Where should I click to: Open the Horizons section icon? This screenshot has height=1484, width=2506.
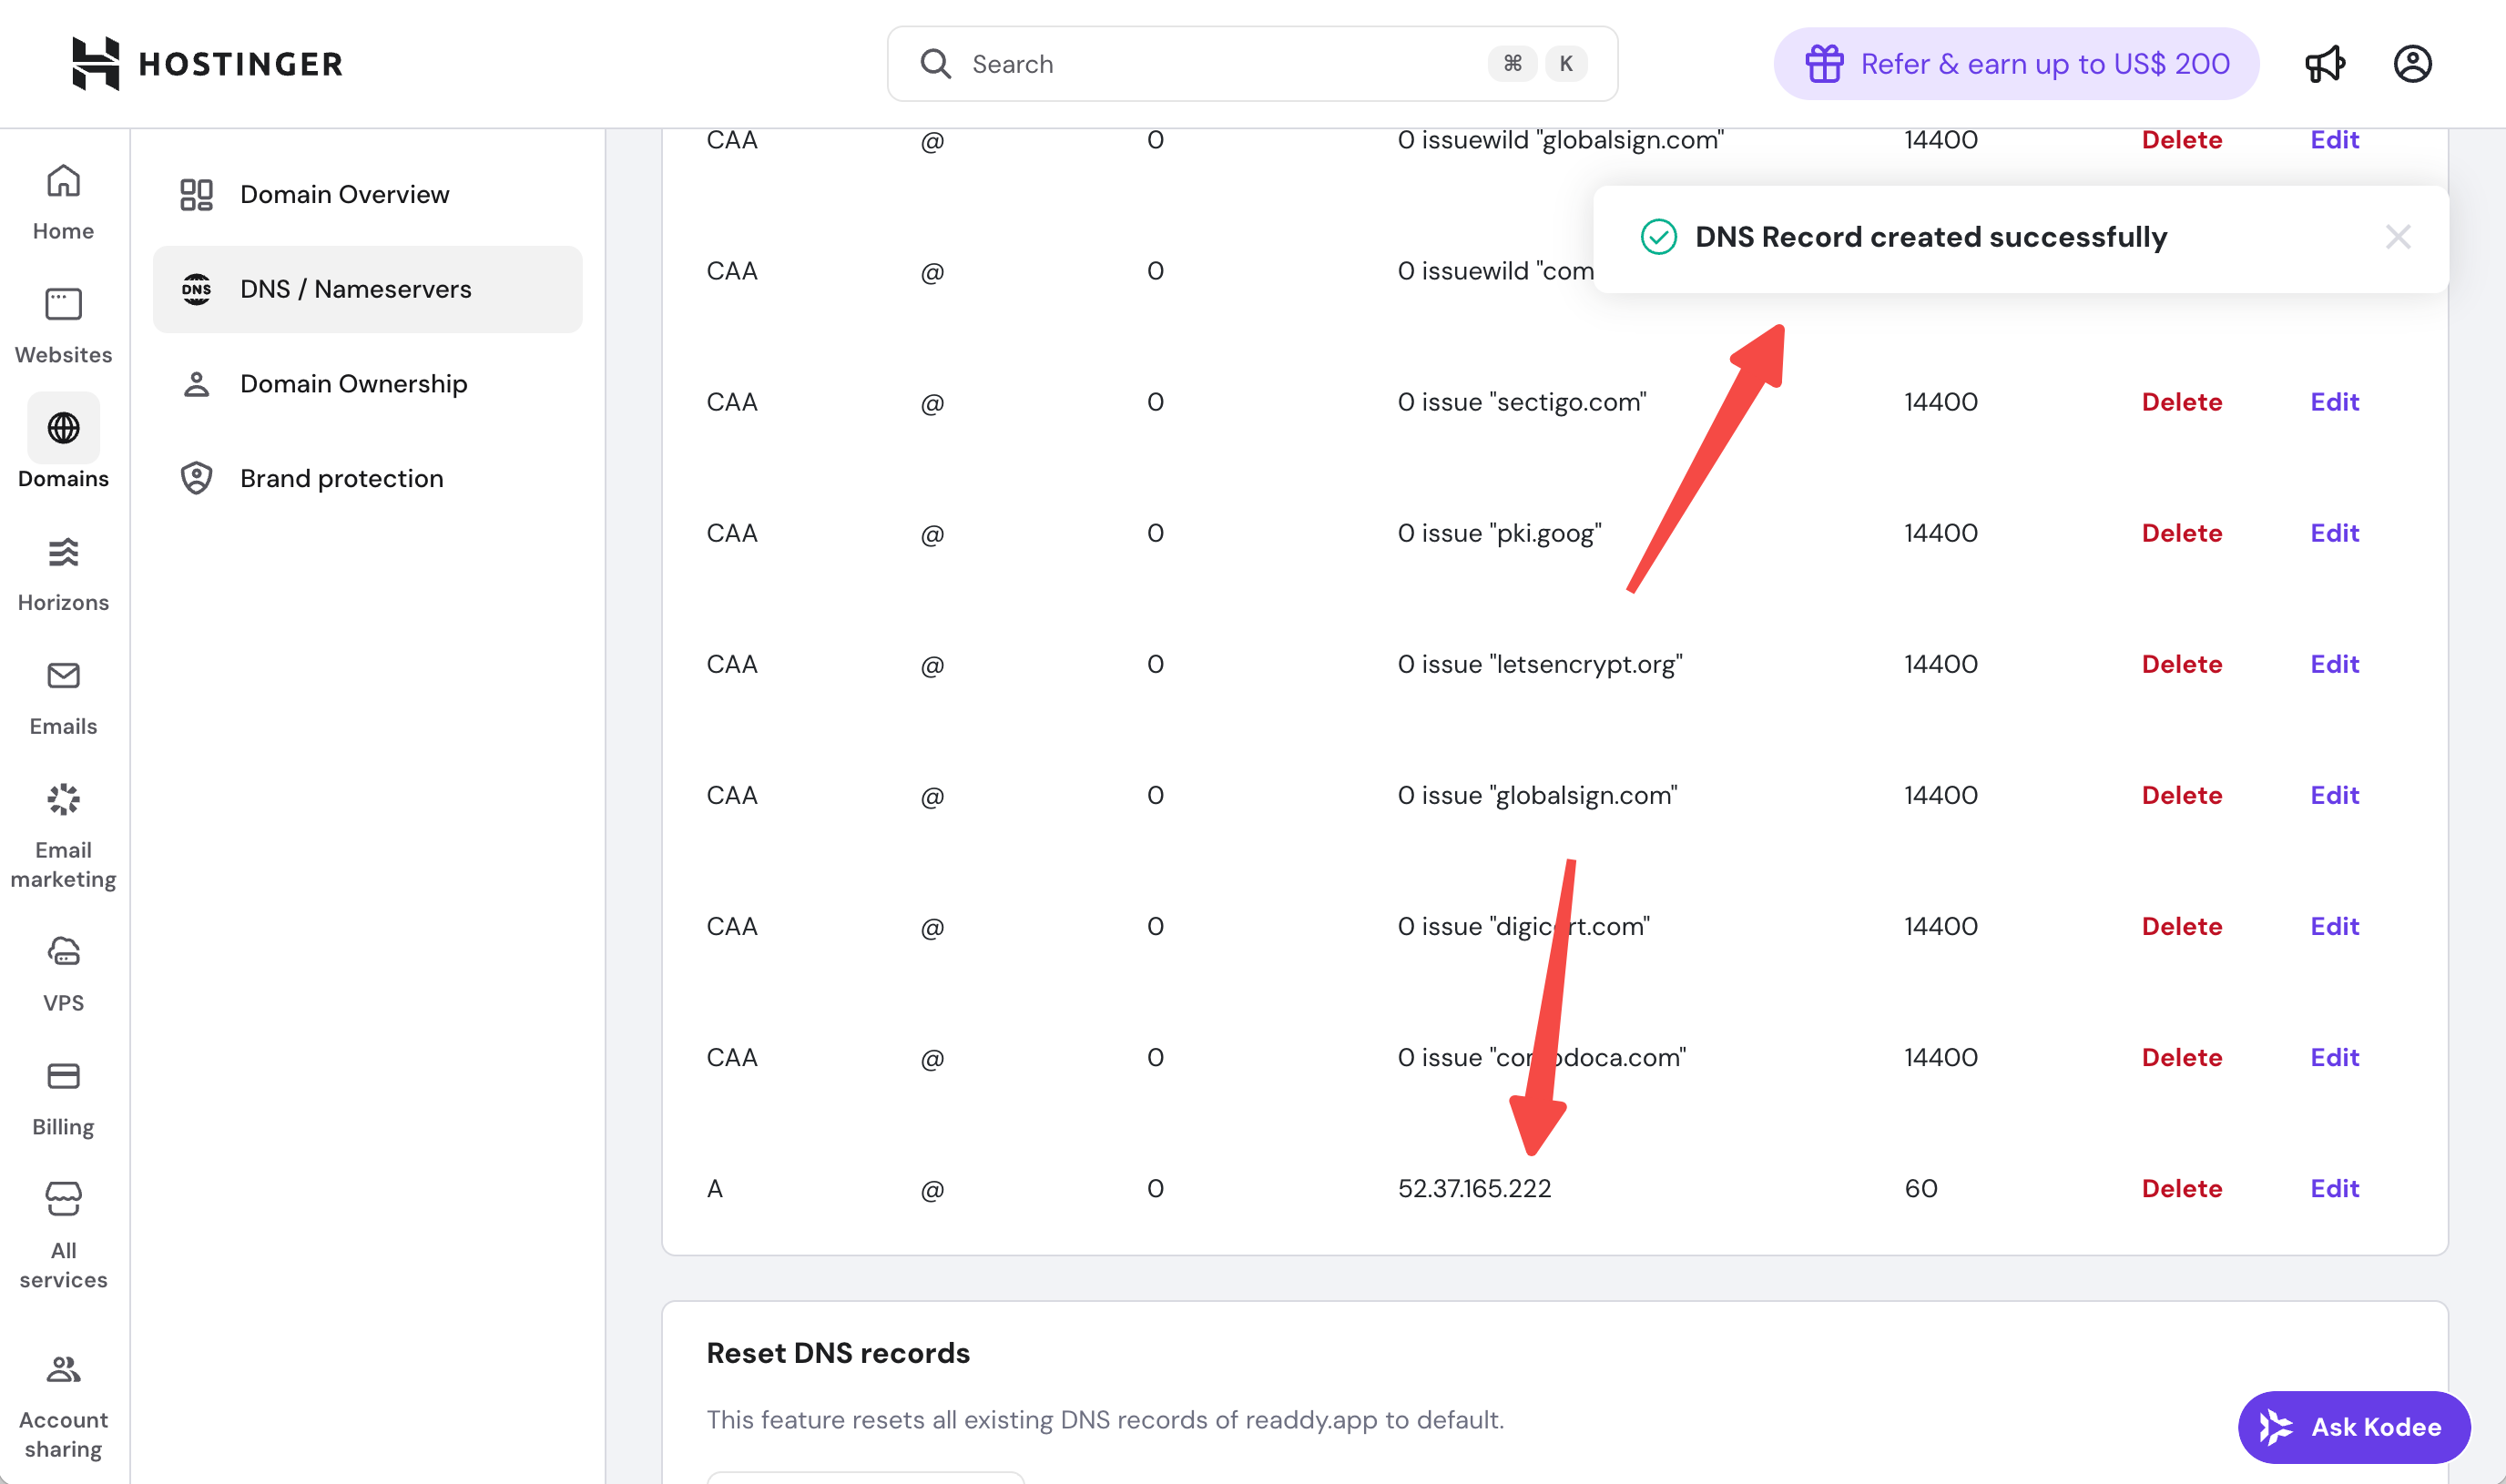[63, 552]
